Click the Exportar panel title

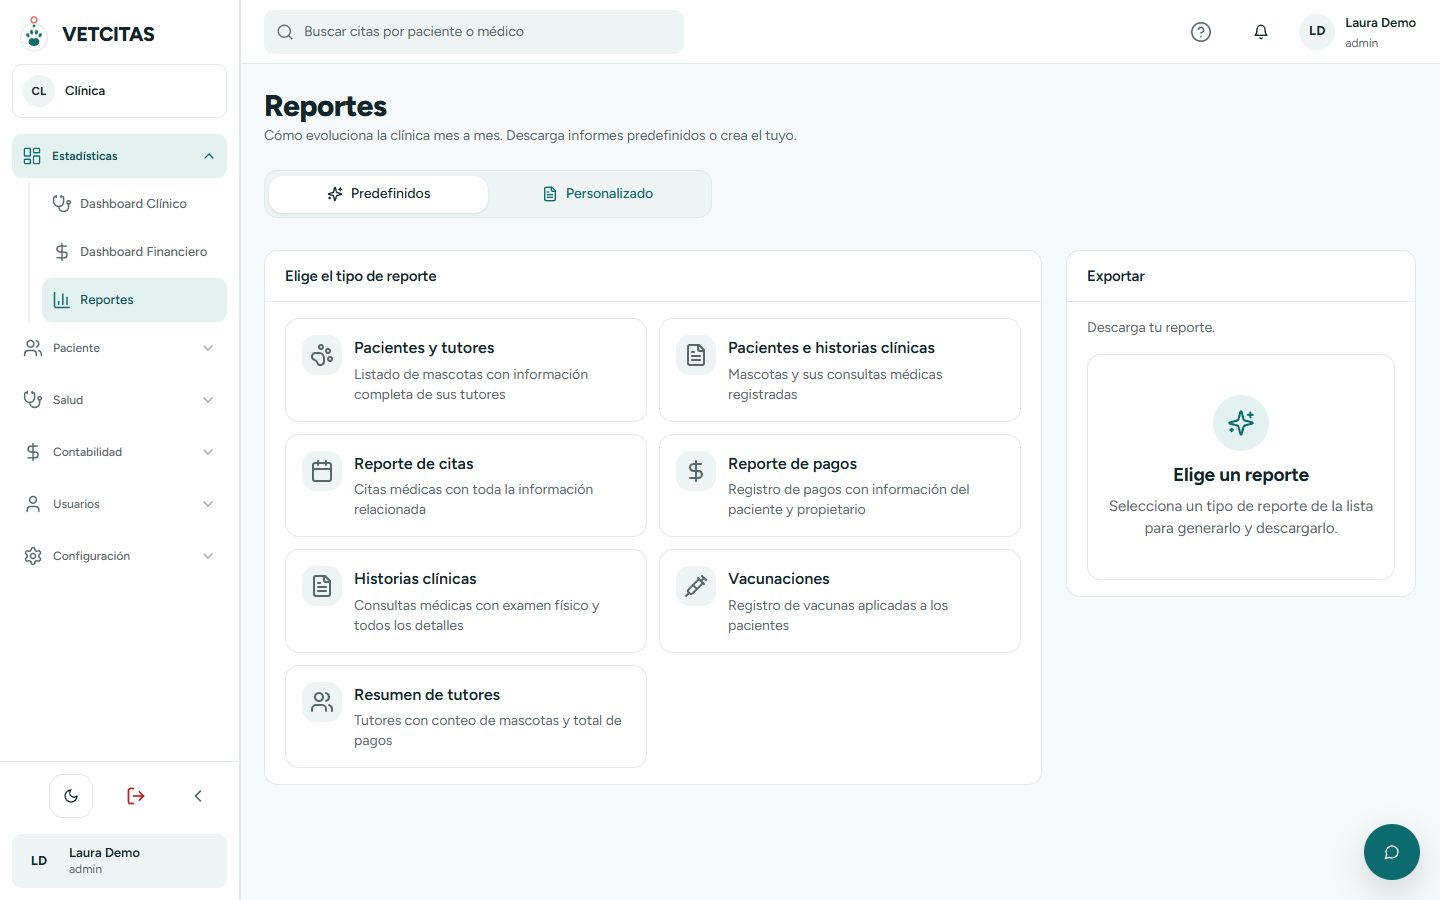point(1116,276)
